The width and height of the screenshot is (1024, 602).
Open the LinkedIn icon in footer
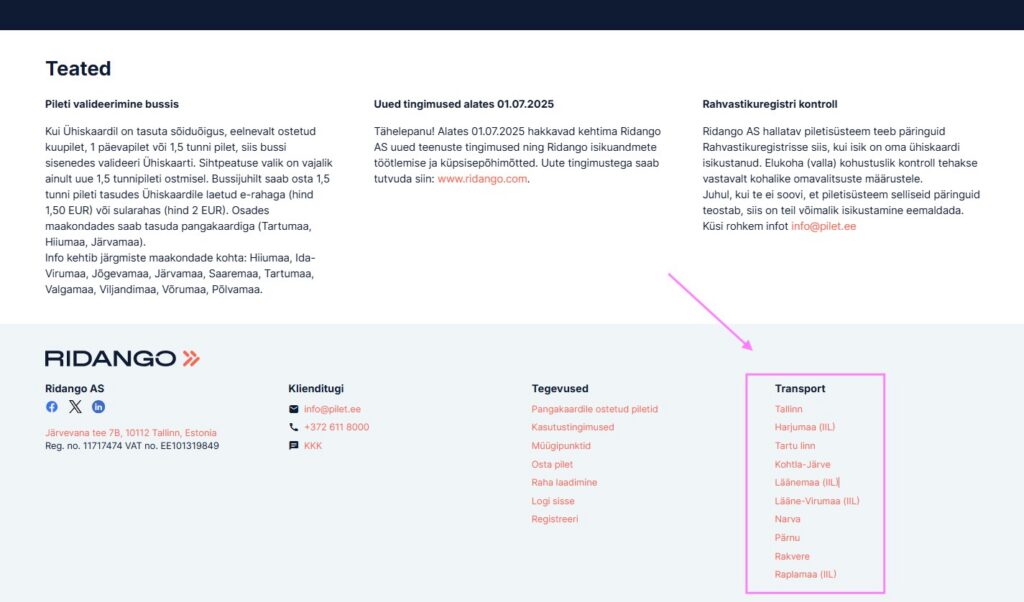tap(98, 407)
